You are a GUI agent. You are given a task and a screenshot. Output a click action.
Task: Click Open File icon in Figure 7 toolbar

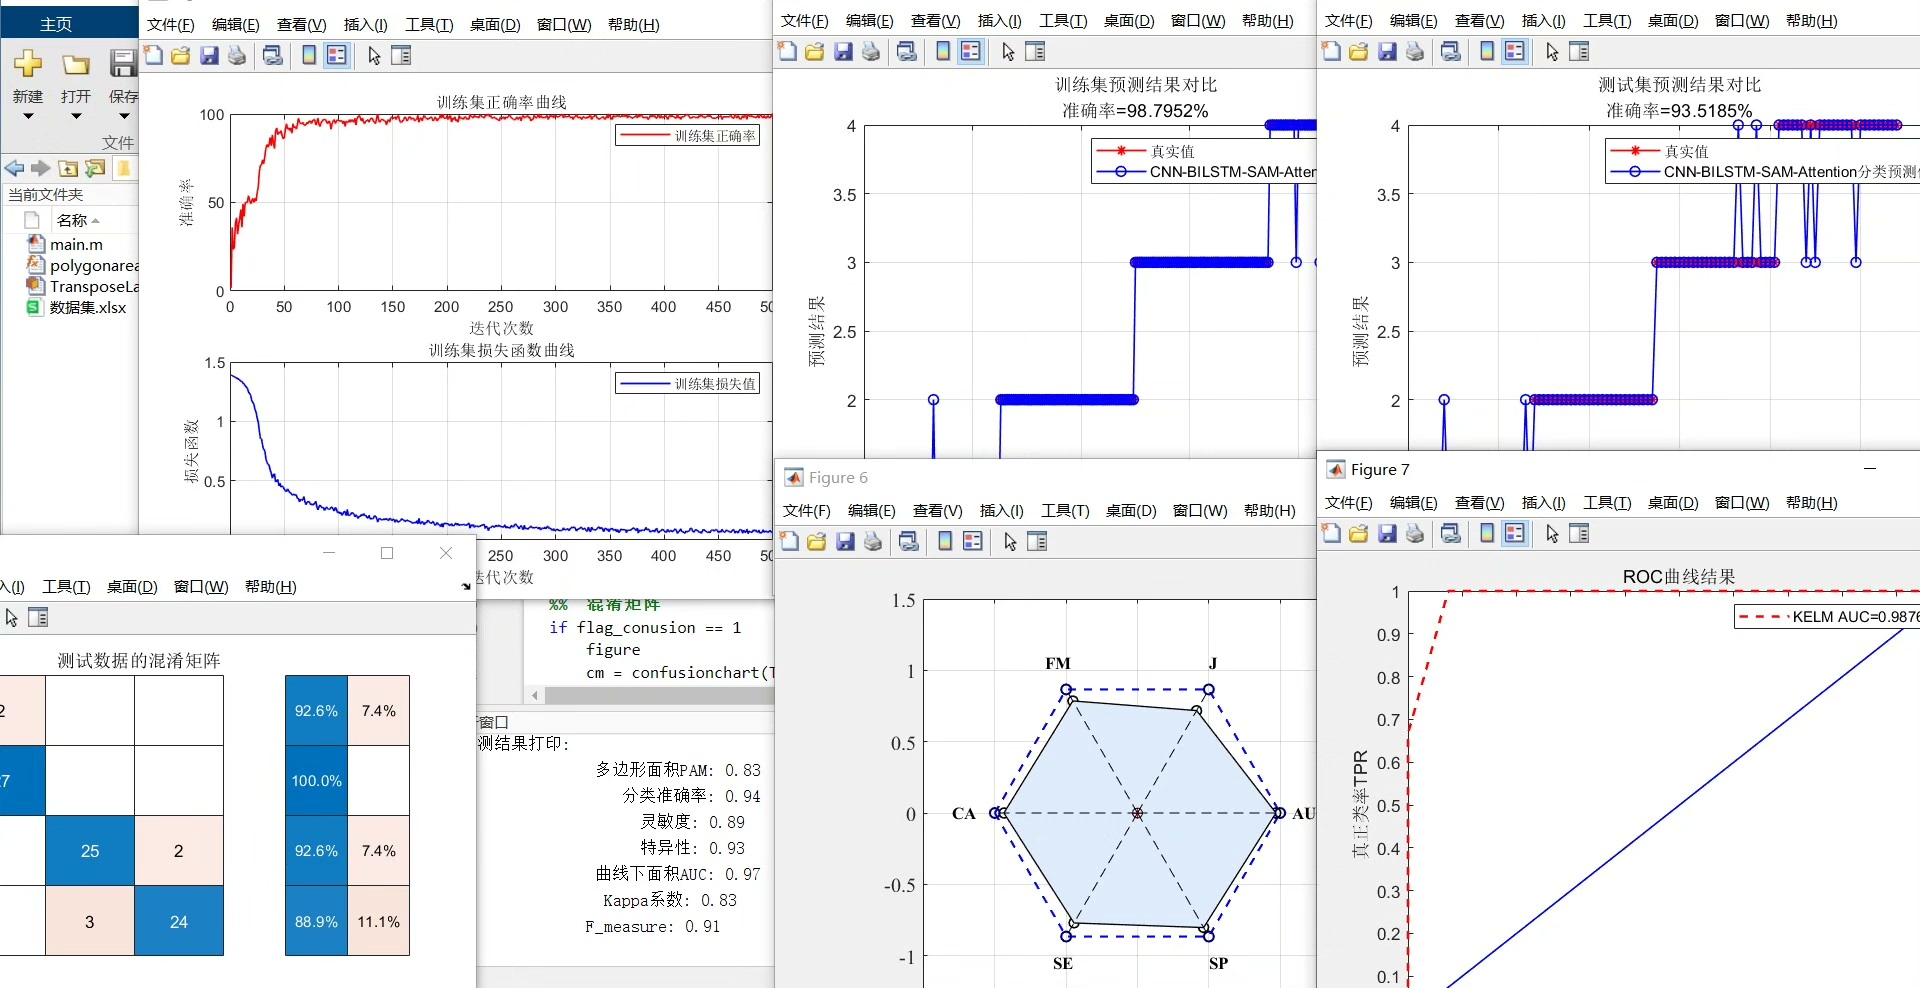pos(1358,534)
